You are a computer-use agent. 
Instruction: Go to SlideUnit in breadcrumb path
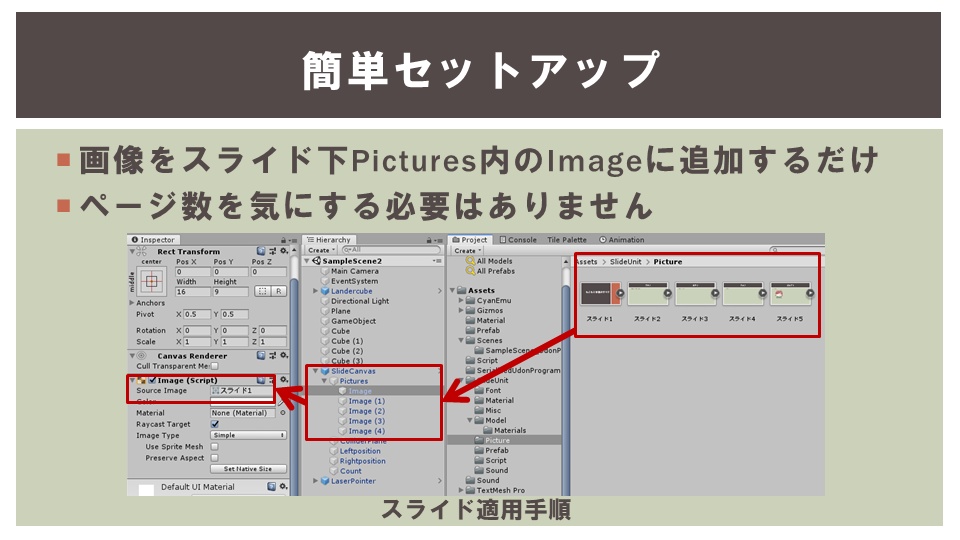tap(626, 261)
